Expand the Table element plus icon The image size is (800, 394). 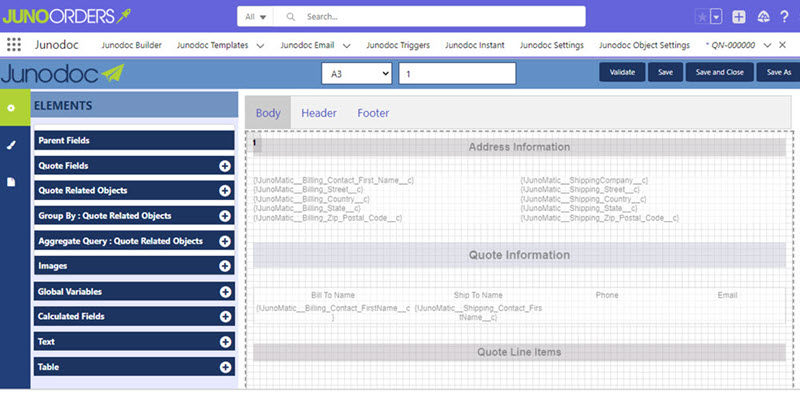(225, 367)
